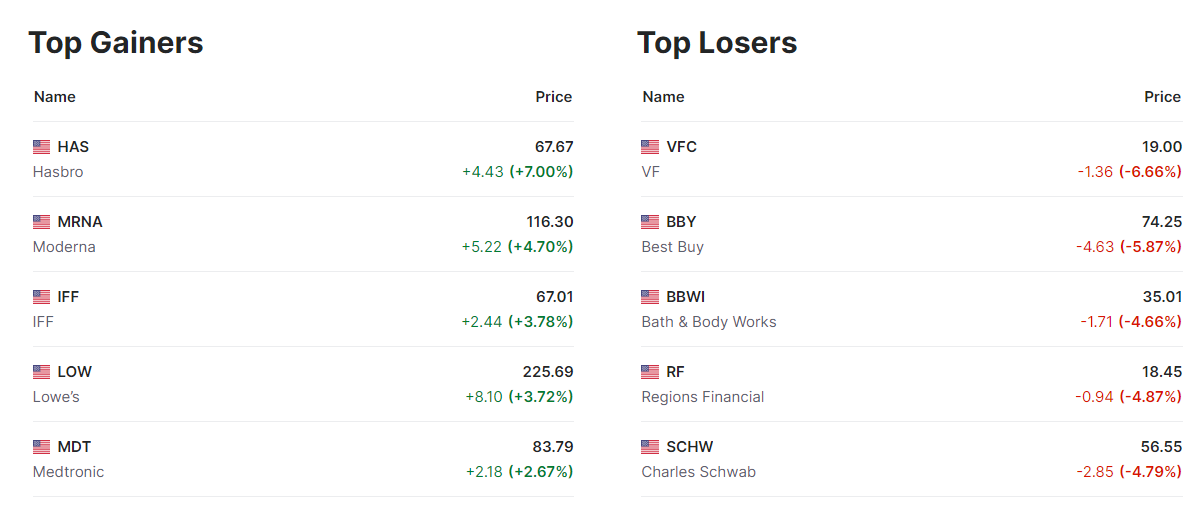Viewport: 1198px width, 517px height.
Task: Select the BBWI ticker symbol
Action: pos(686,297)
